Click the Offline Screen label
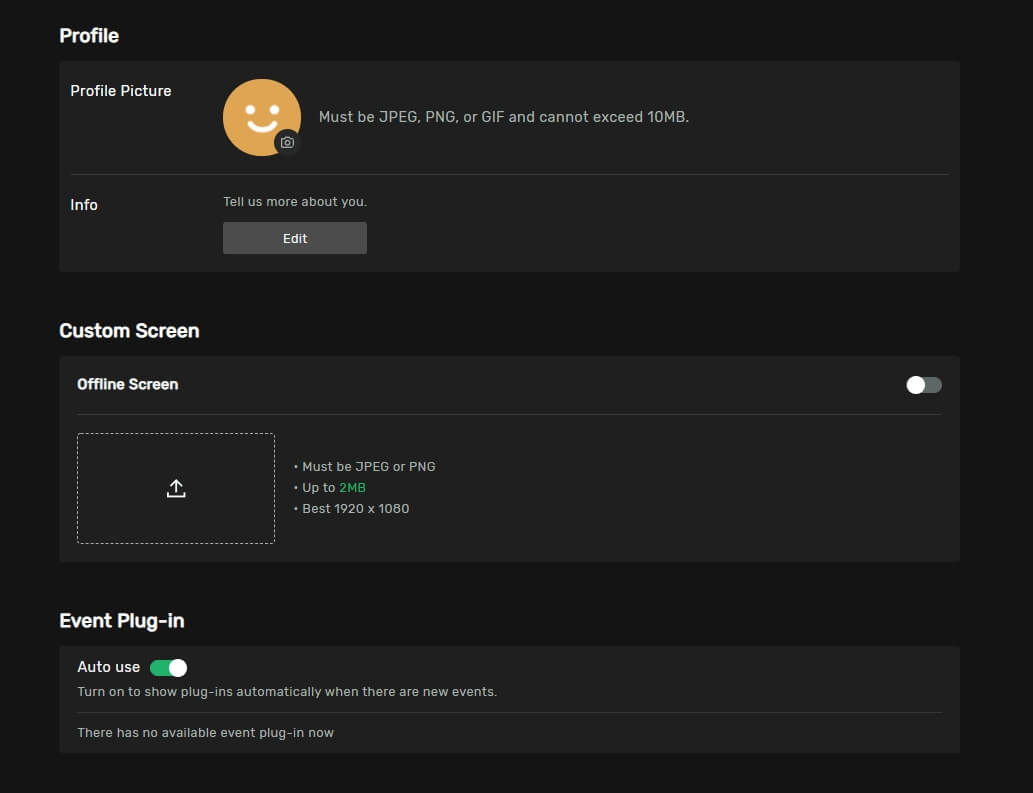This screenshot has width=1033, height=793. 127,385
